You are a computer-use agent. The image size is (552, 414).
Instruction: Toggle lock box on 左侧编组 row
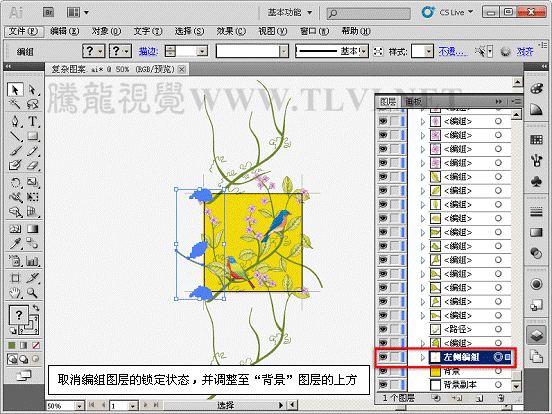[x=395, y=357]
